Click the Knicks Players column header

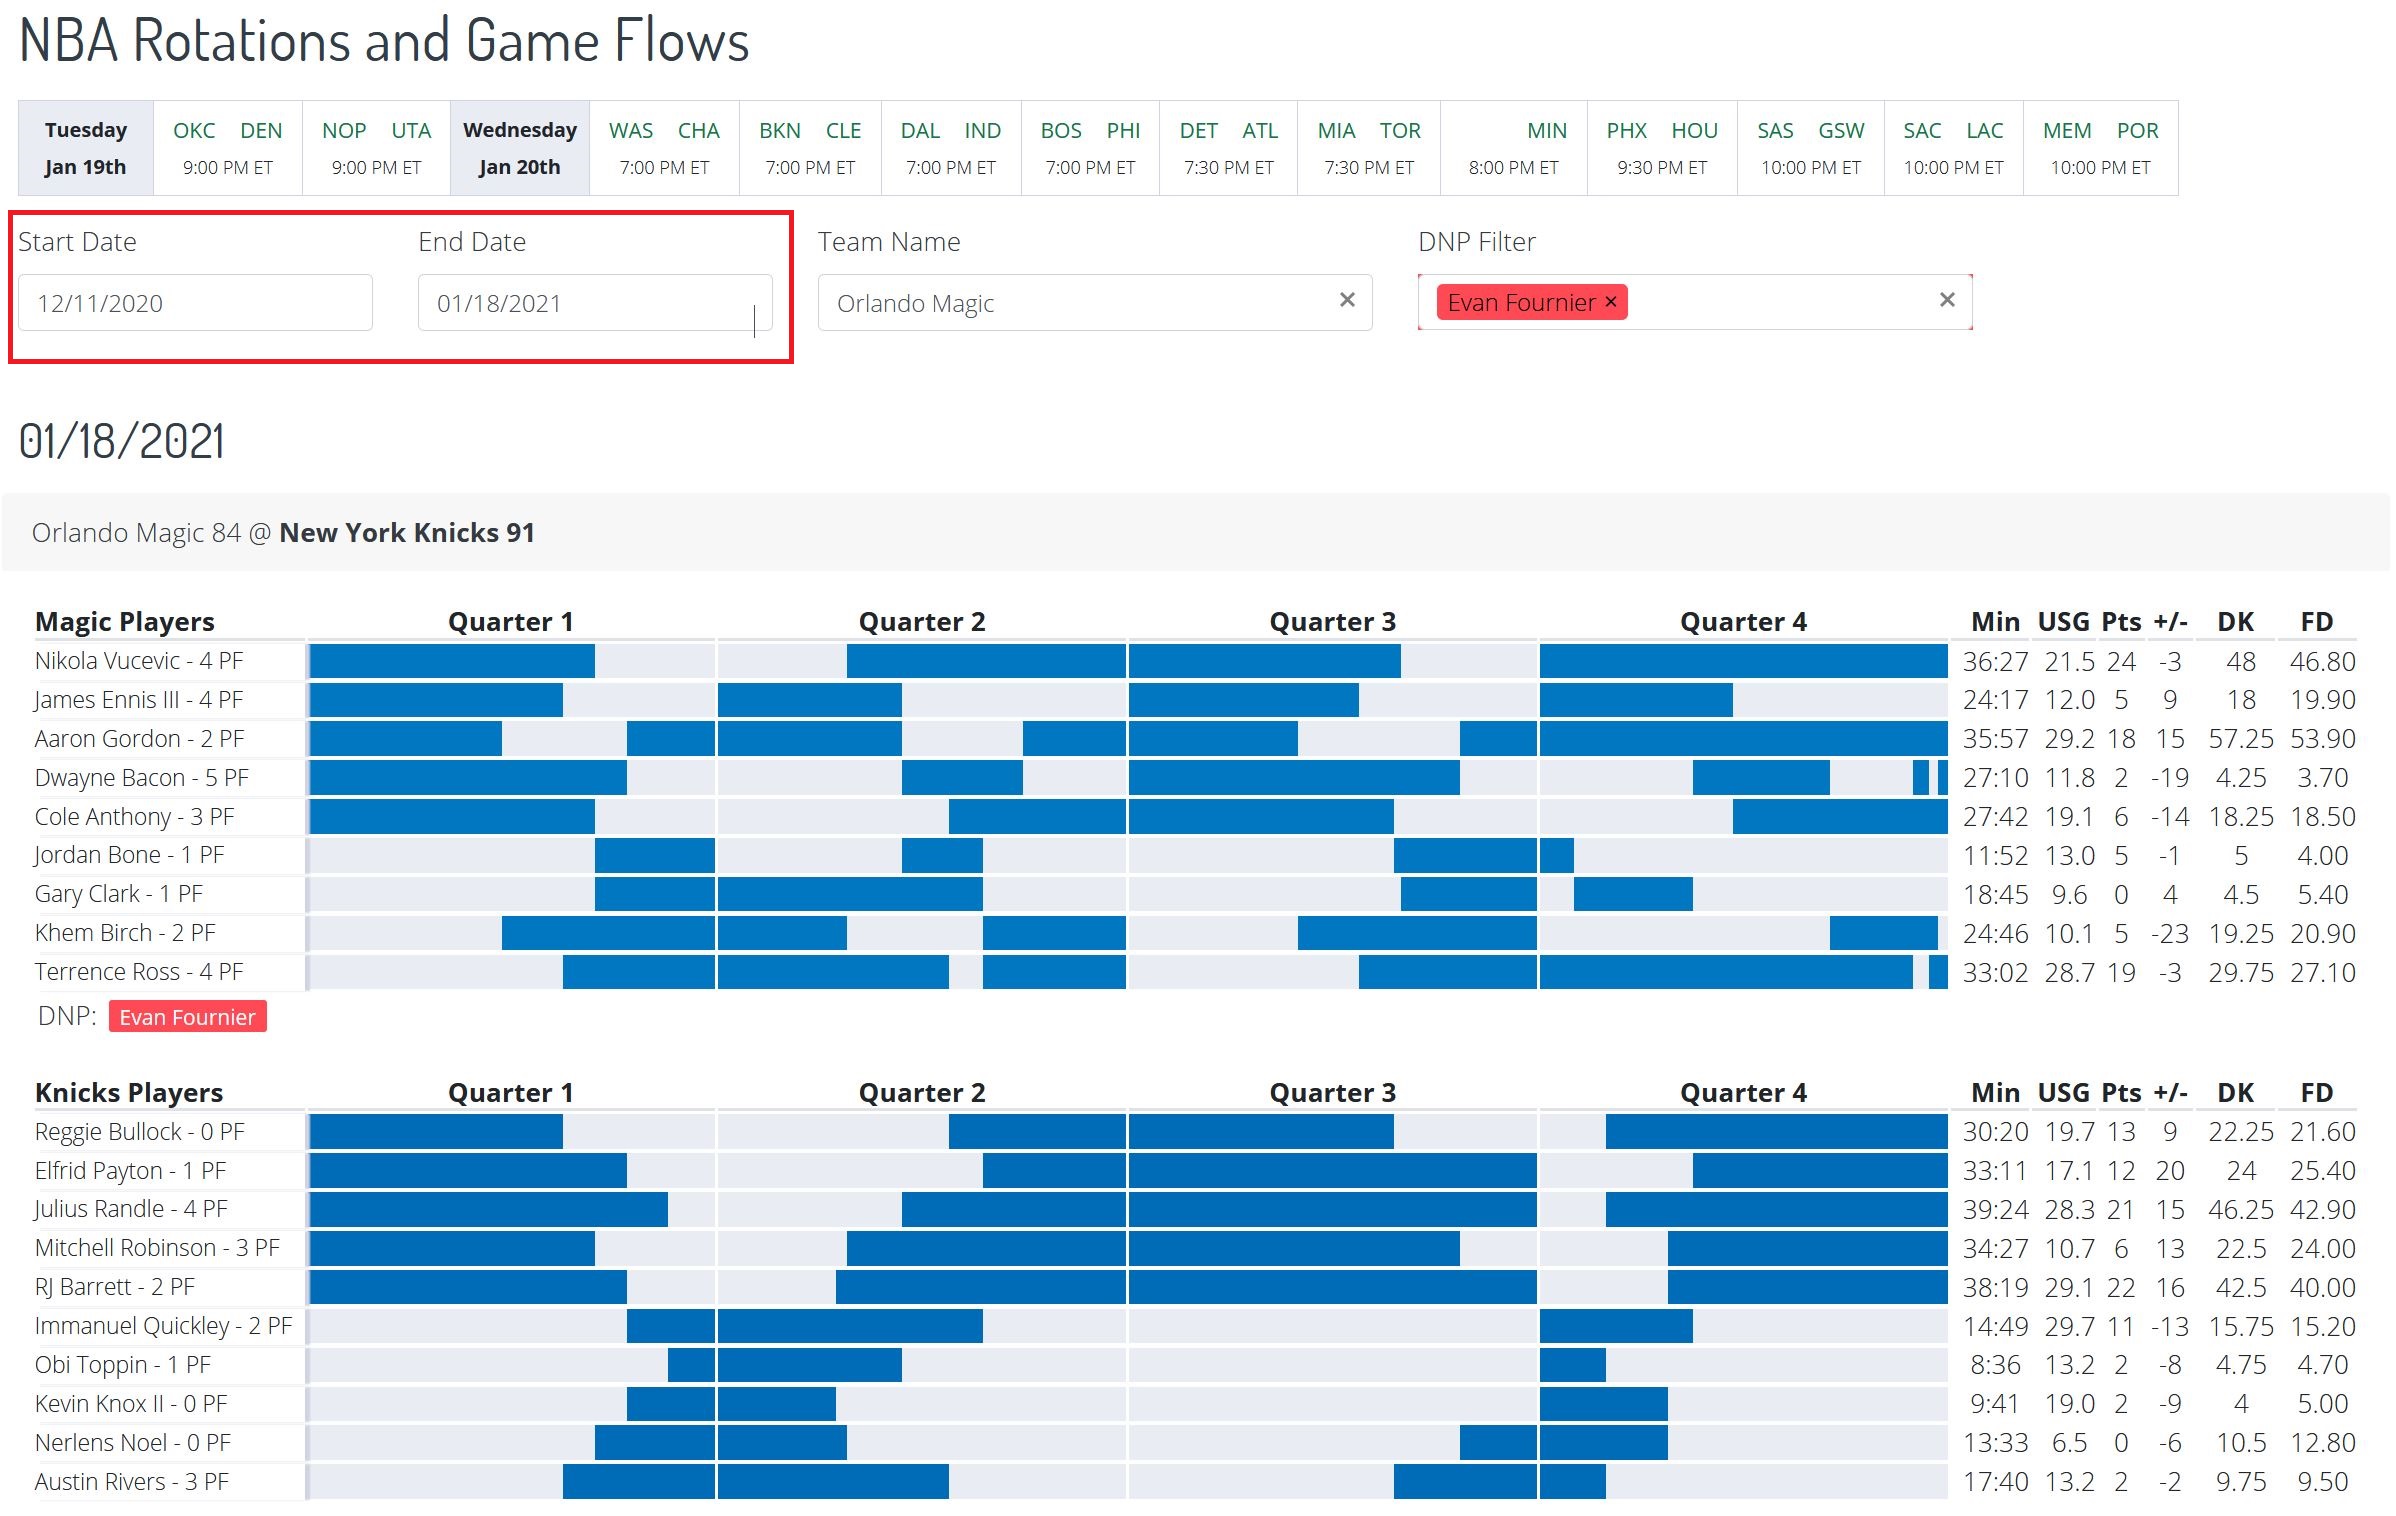click(129, 1093)
